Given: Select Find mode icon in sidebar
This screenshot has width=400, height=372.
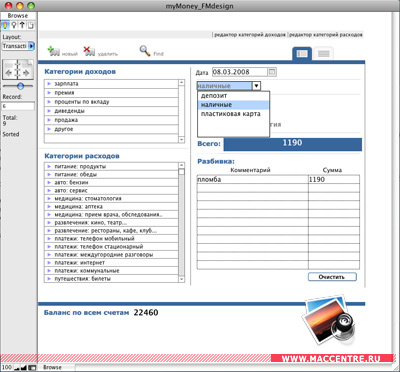Looking at the screenshot, I should pos(14,25).
